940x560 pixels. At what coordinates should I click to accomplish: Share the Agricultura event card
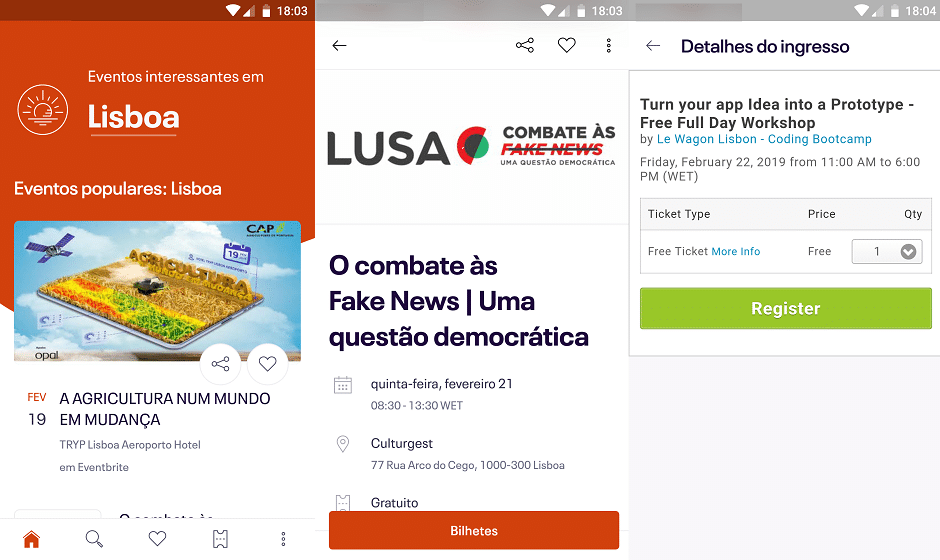coord(220,364)
